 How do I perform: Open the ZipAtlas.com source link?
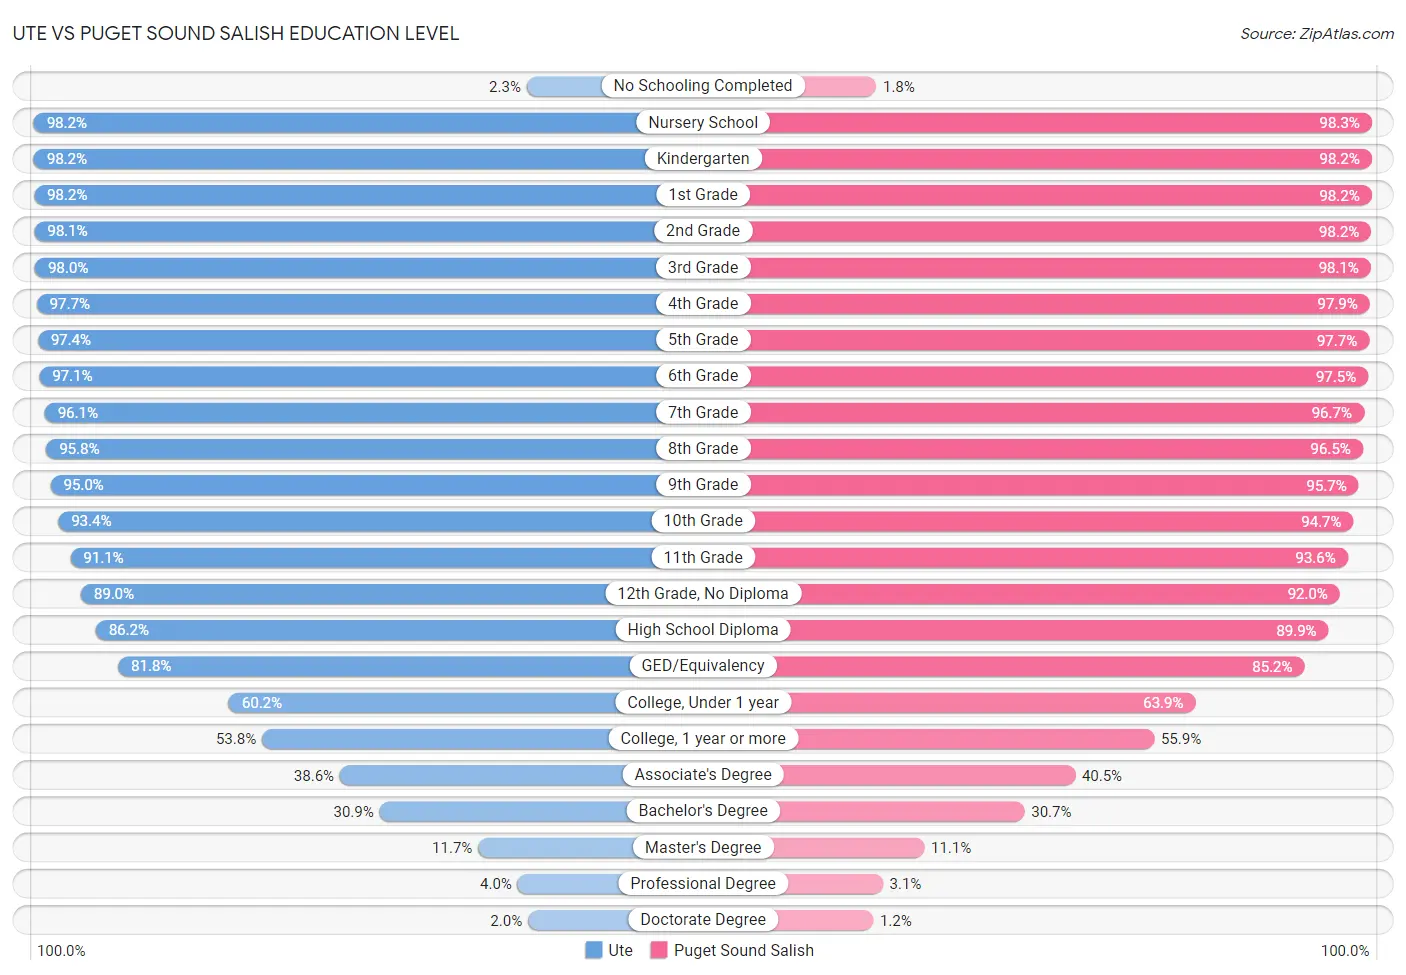[1317, 33]
